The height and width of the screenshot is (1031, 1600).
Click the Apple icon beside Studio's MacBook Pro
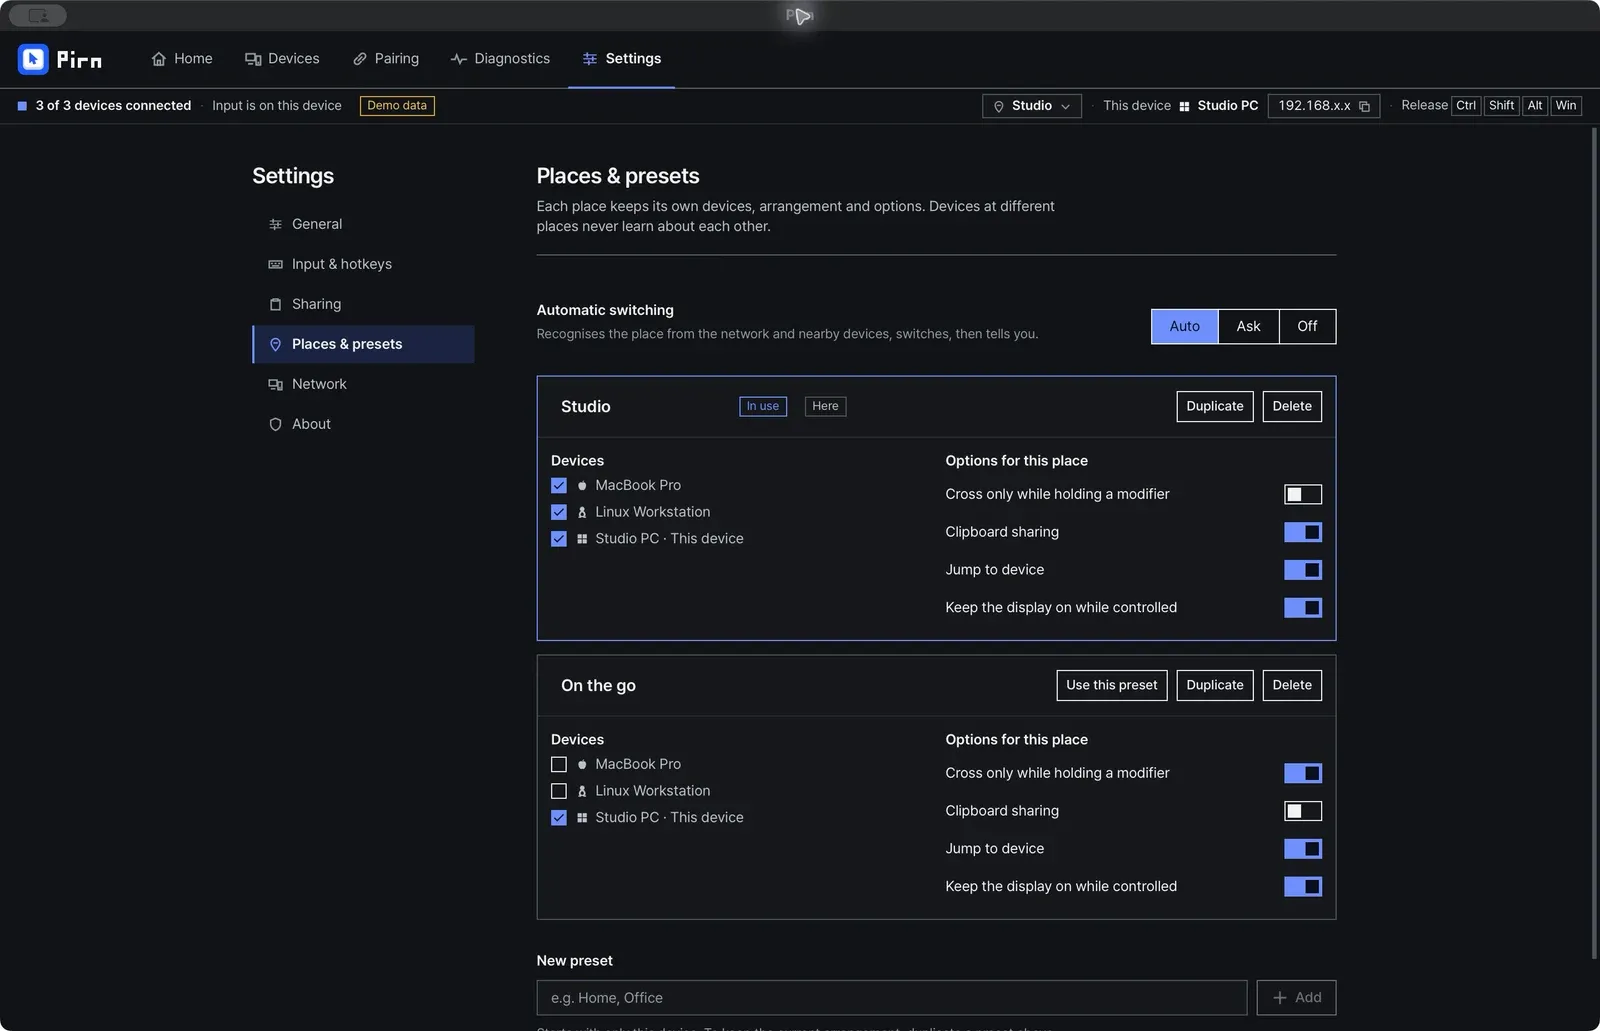coord(582,485)
